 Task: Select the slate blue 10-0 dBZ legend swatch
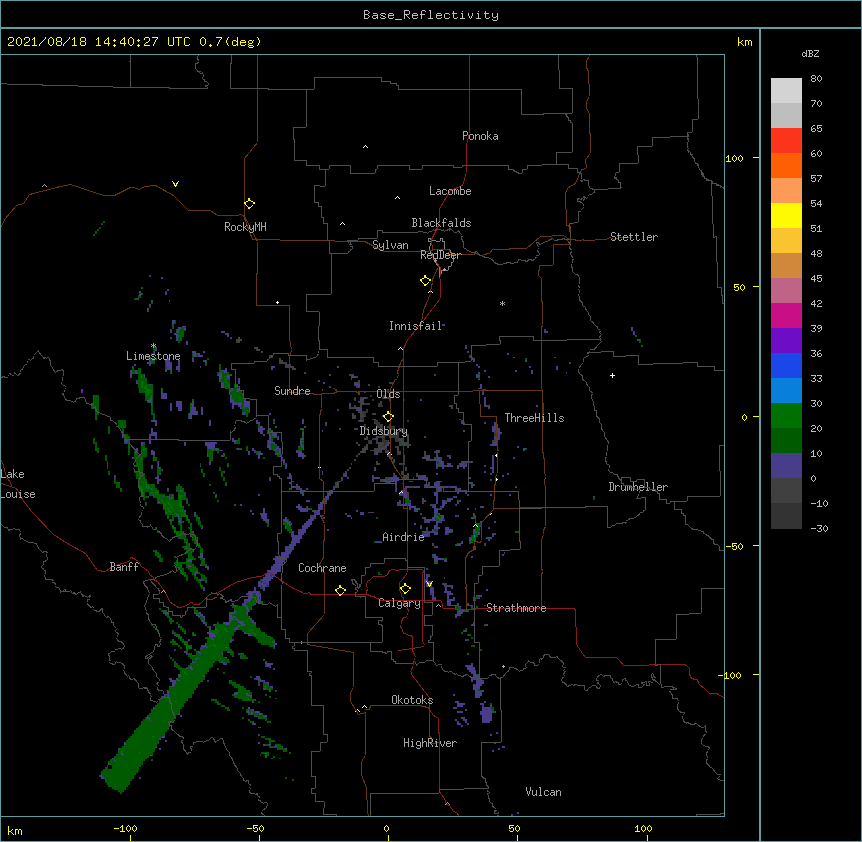click(786, 466)
